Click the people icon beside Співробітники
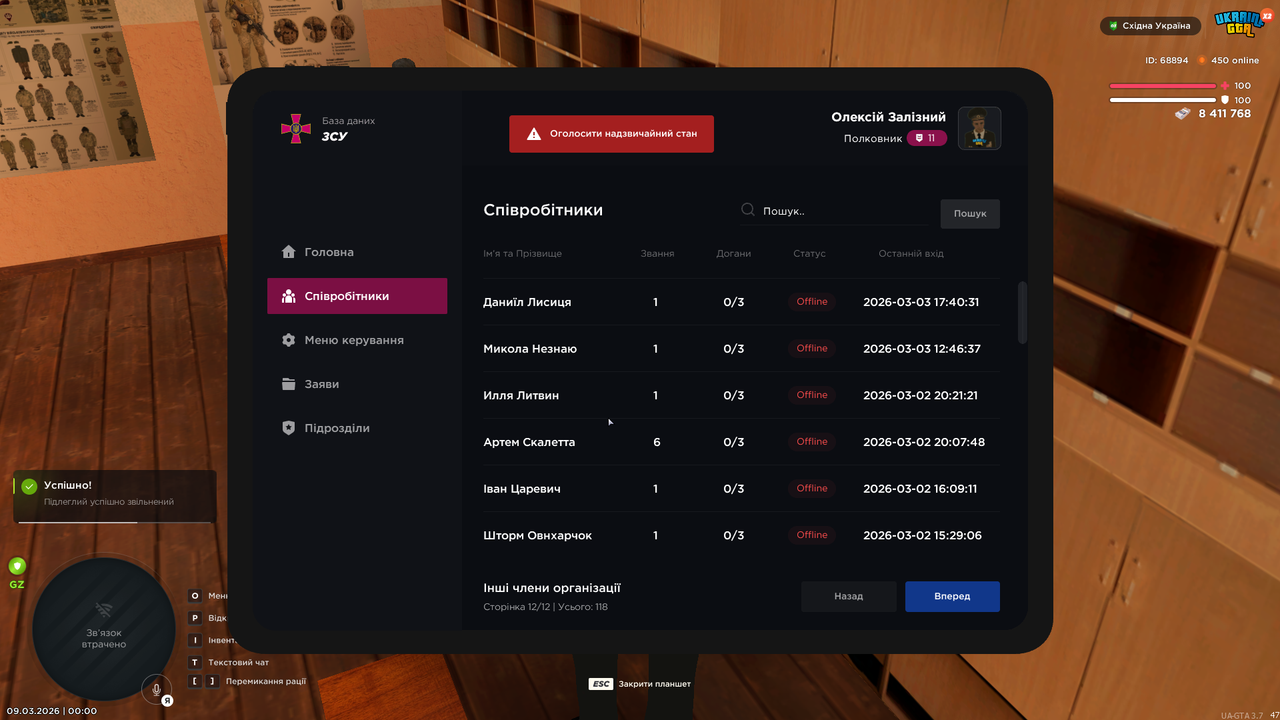Image resolution: width=1280 pixels, height=720 pixels. (x=289, y=296)
